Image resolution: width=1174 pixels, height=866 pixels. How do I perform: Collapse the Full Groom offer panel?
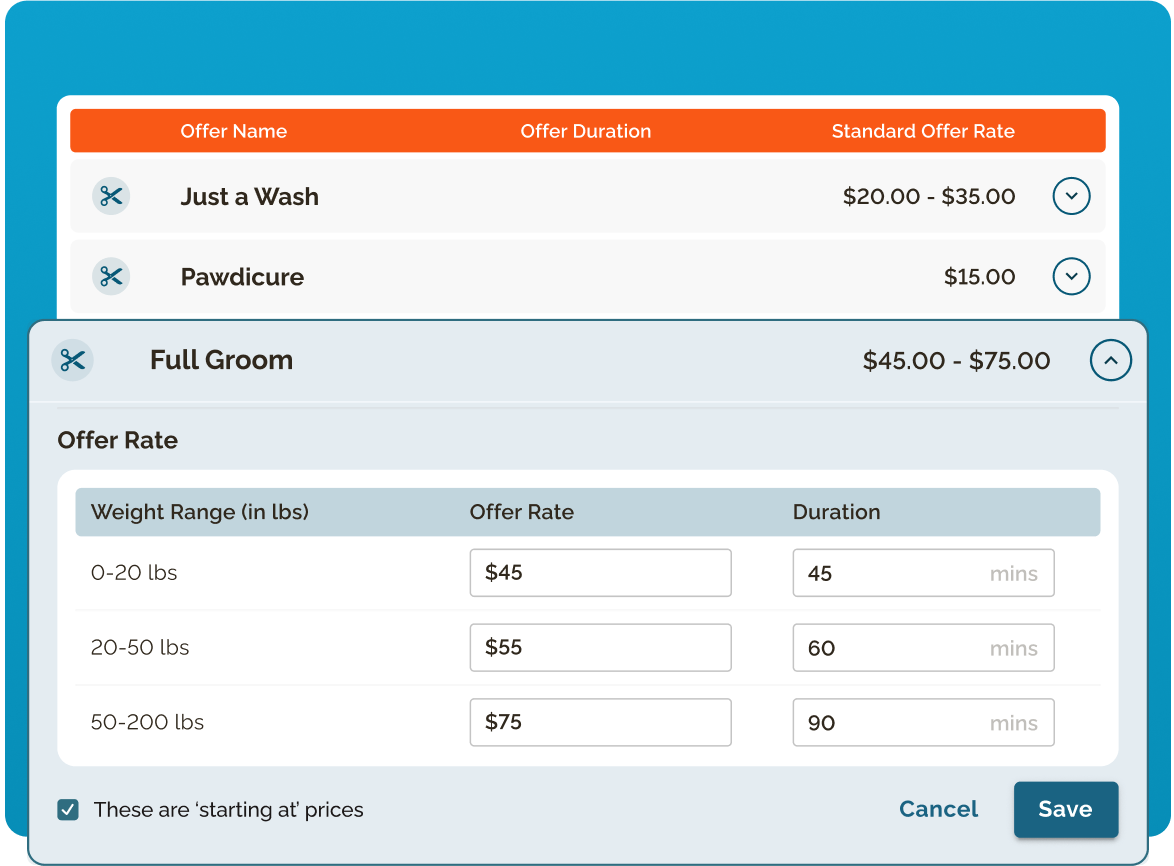pyautogui.click(x=1110, y=360)
